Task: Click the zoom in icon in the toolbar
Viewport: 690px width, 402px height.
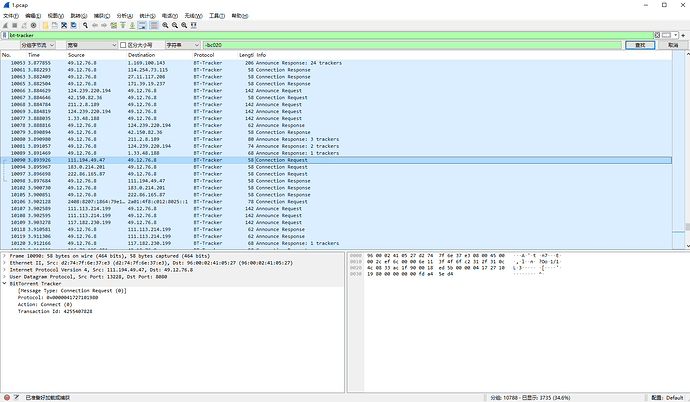Action: point(165,26)
